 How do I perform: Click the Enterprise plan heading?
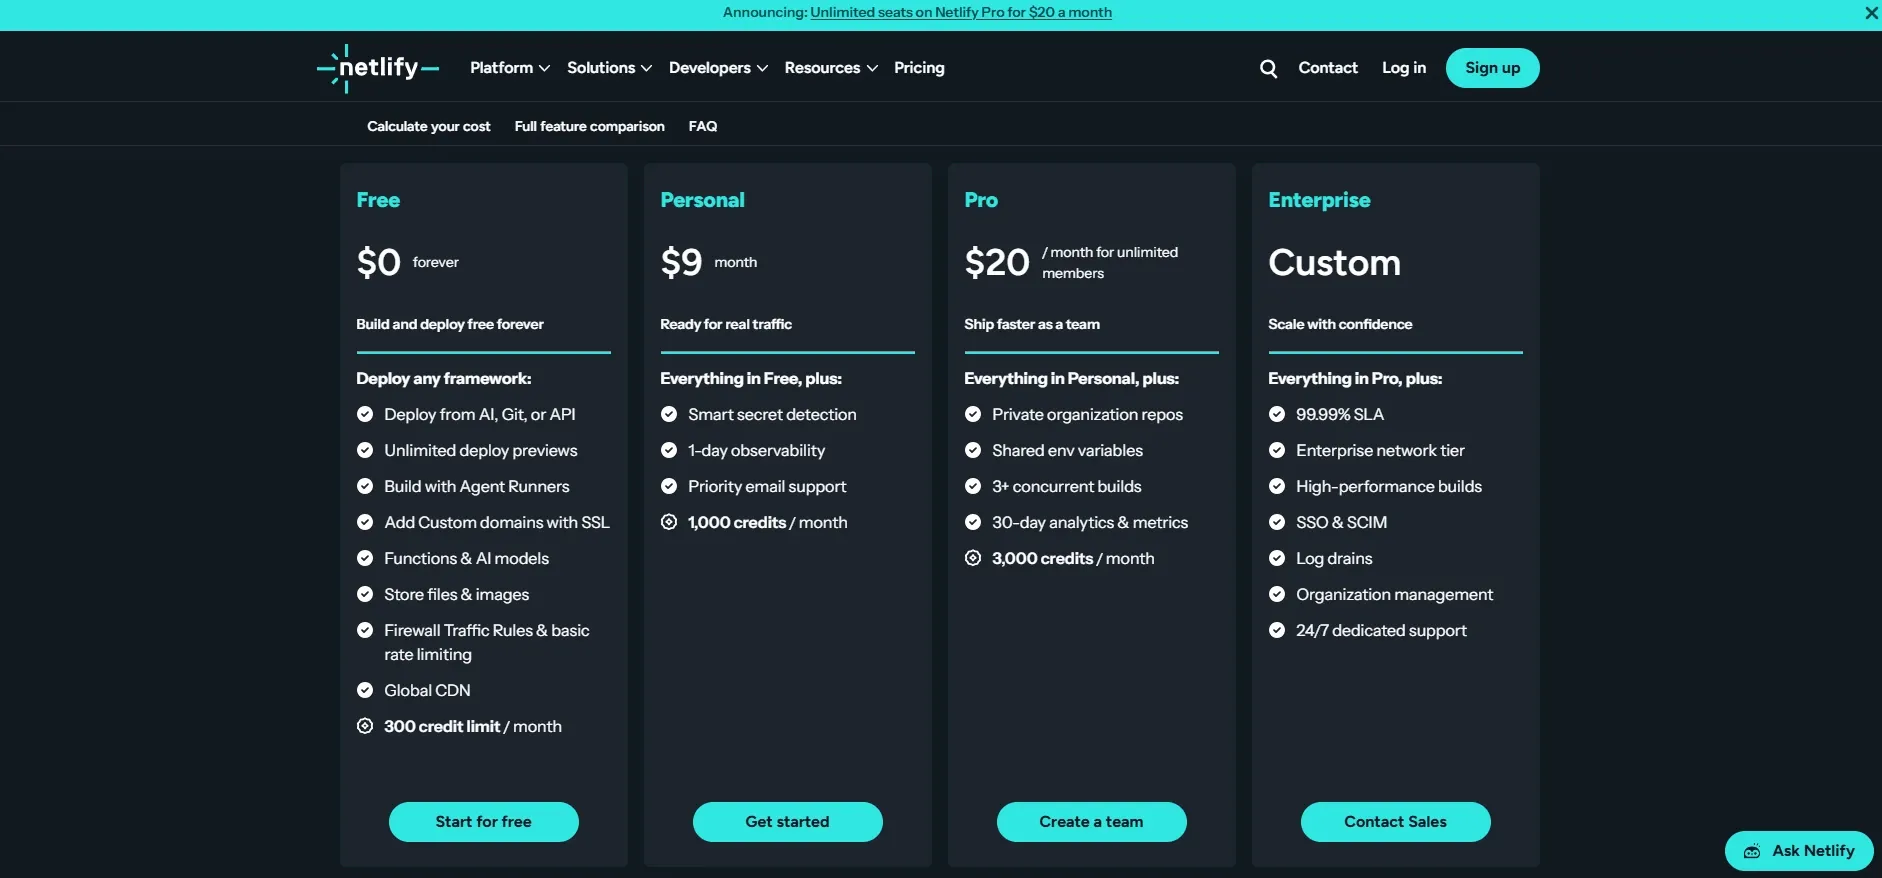[x=1319, y=200]
